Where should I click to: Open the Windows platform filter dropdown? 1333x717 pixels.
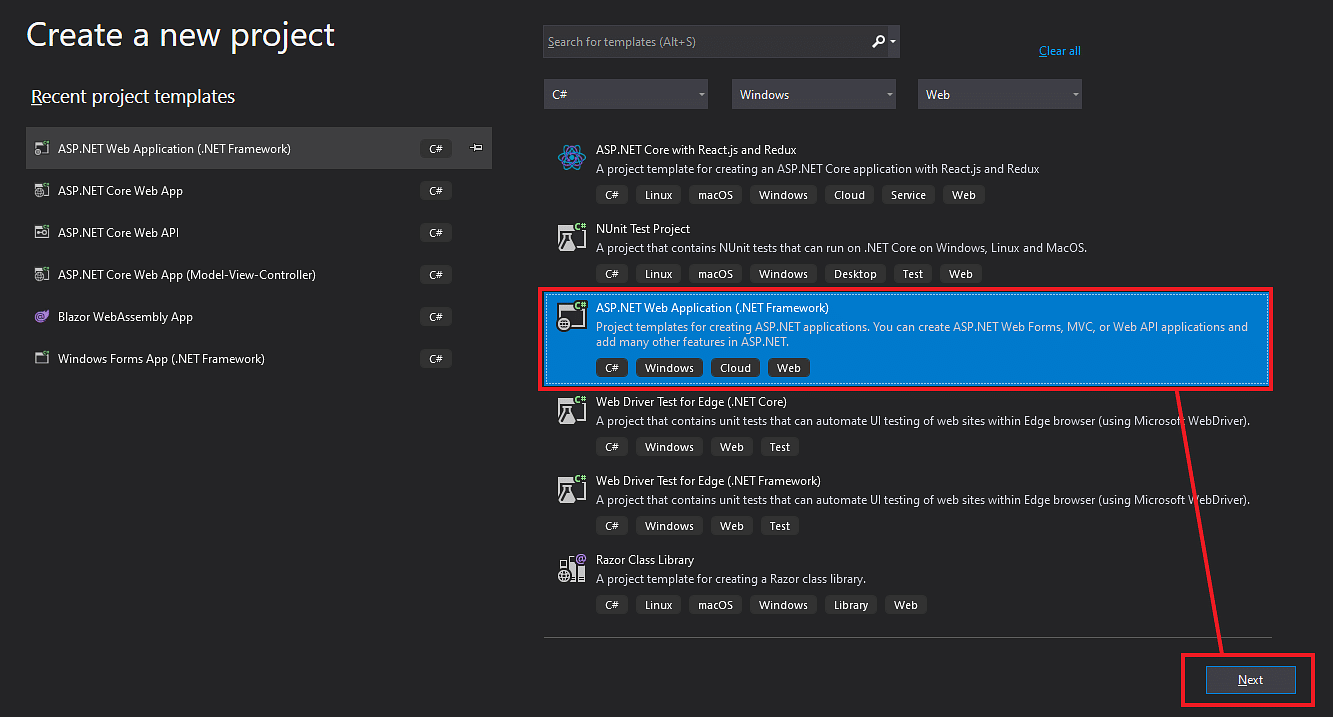814,95
